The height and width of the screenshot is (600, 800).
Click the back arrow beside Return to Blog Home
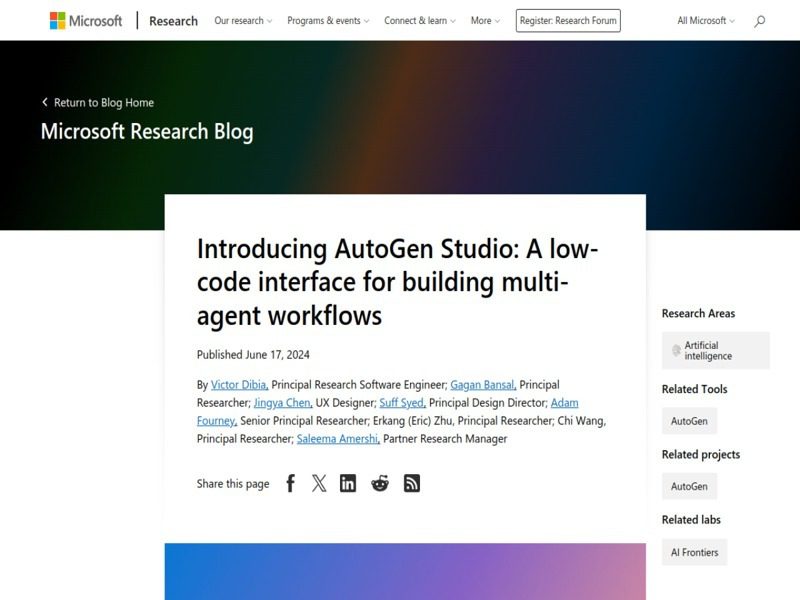[x=45, y=102]
